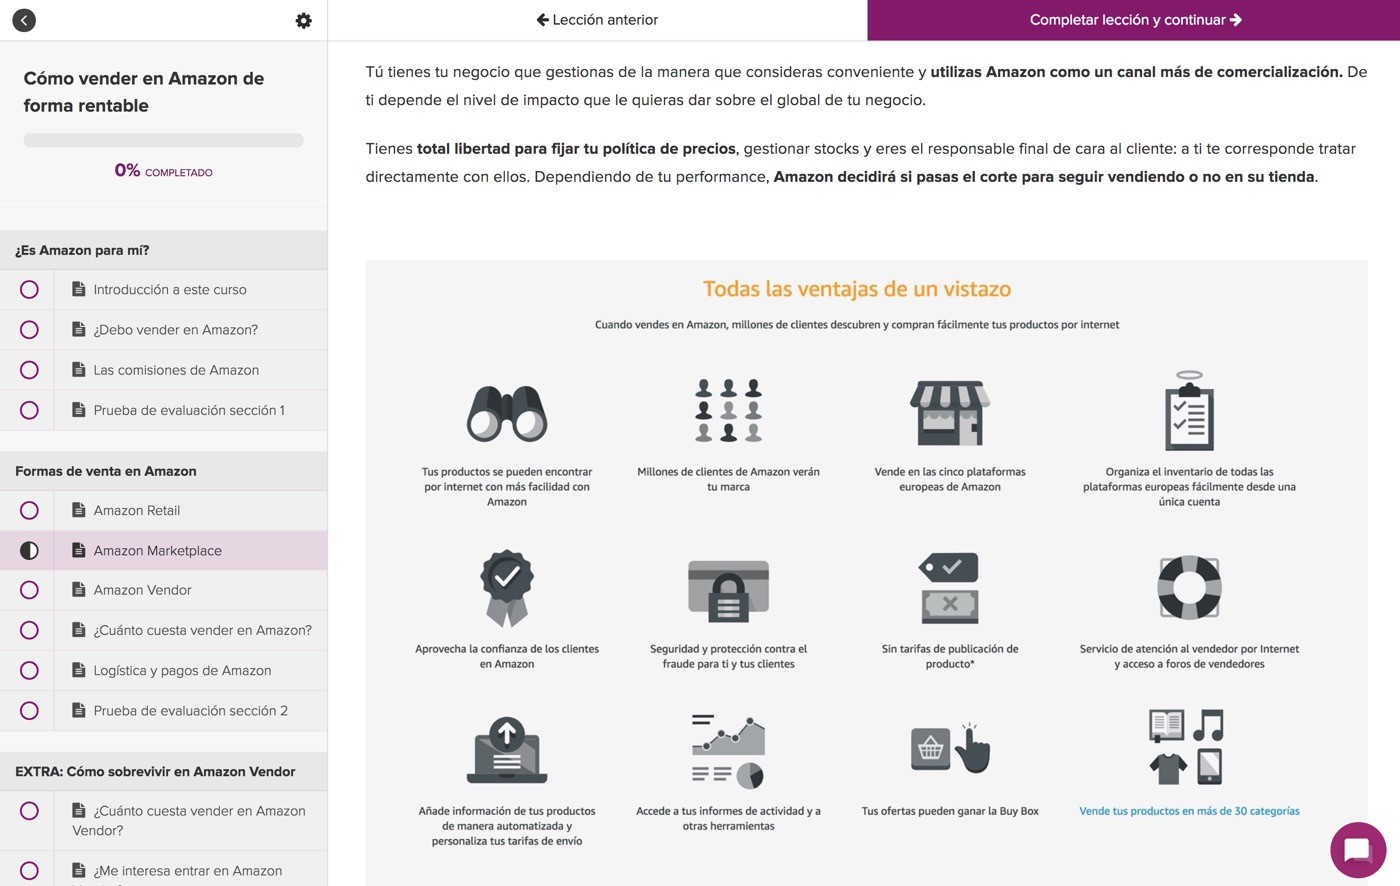Select the Amazon Marketplace lesson
Screen dimensions: 1400x886
tap(158, 550)
